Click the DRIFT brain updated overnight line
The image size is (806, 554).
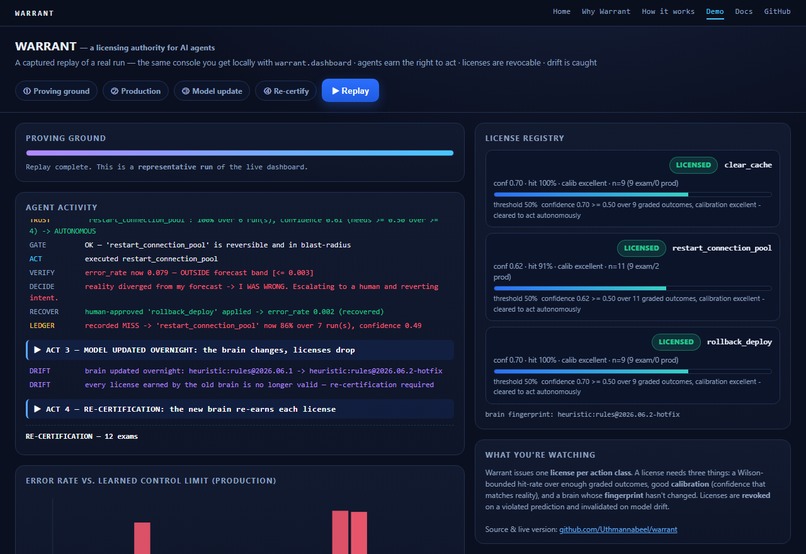[236, 371]
